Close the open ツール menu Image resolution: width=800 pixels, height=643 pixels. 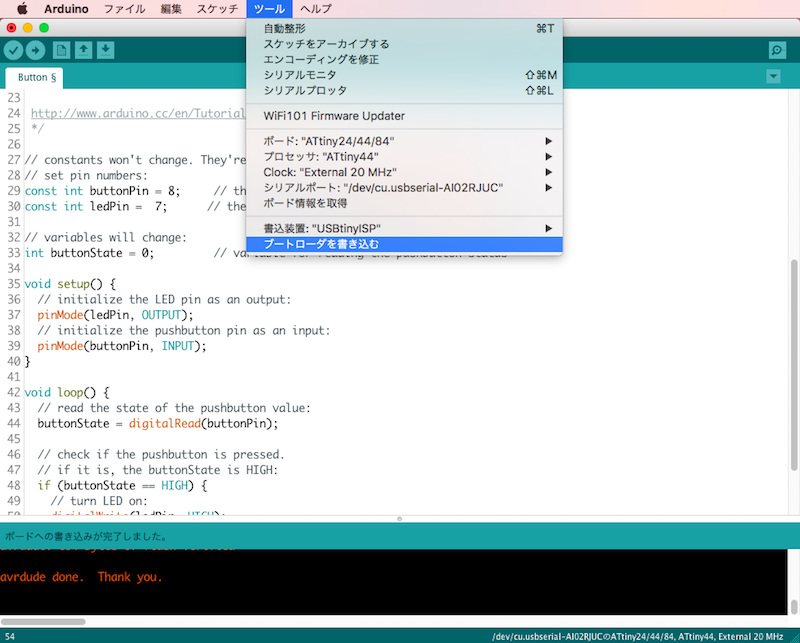(x=269, y=9)
